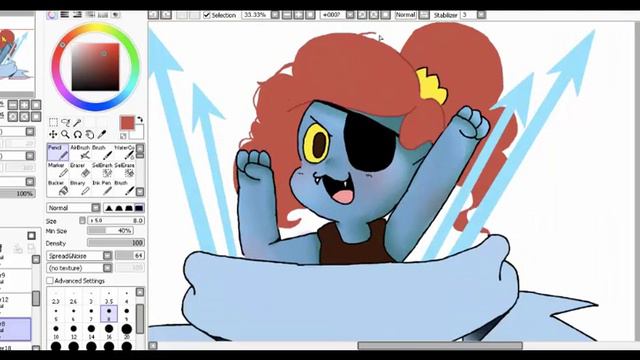Screen dimensions: 640x360
Task: Adjust the Density slider
Action: click(x=116, y=243)
